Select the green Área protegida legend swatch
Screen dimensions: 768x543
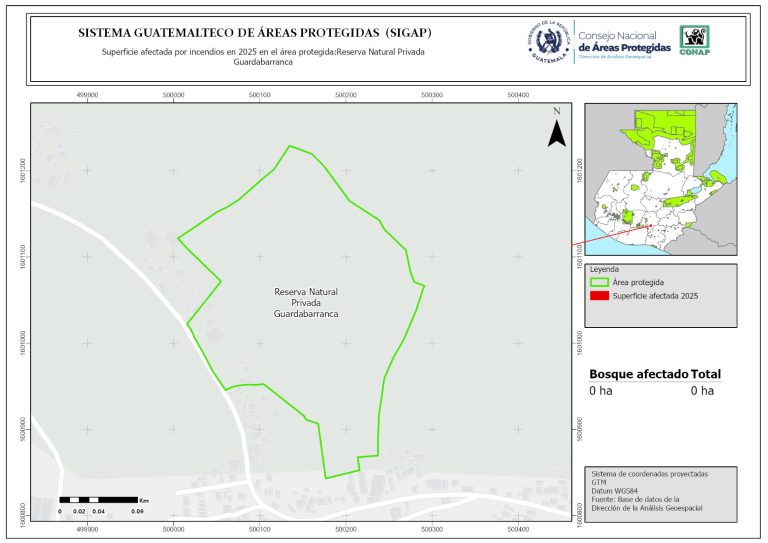600,283
